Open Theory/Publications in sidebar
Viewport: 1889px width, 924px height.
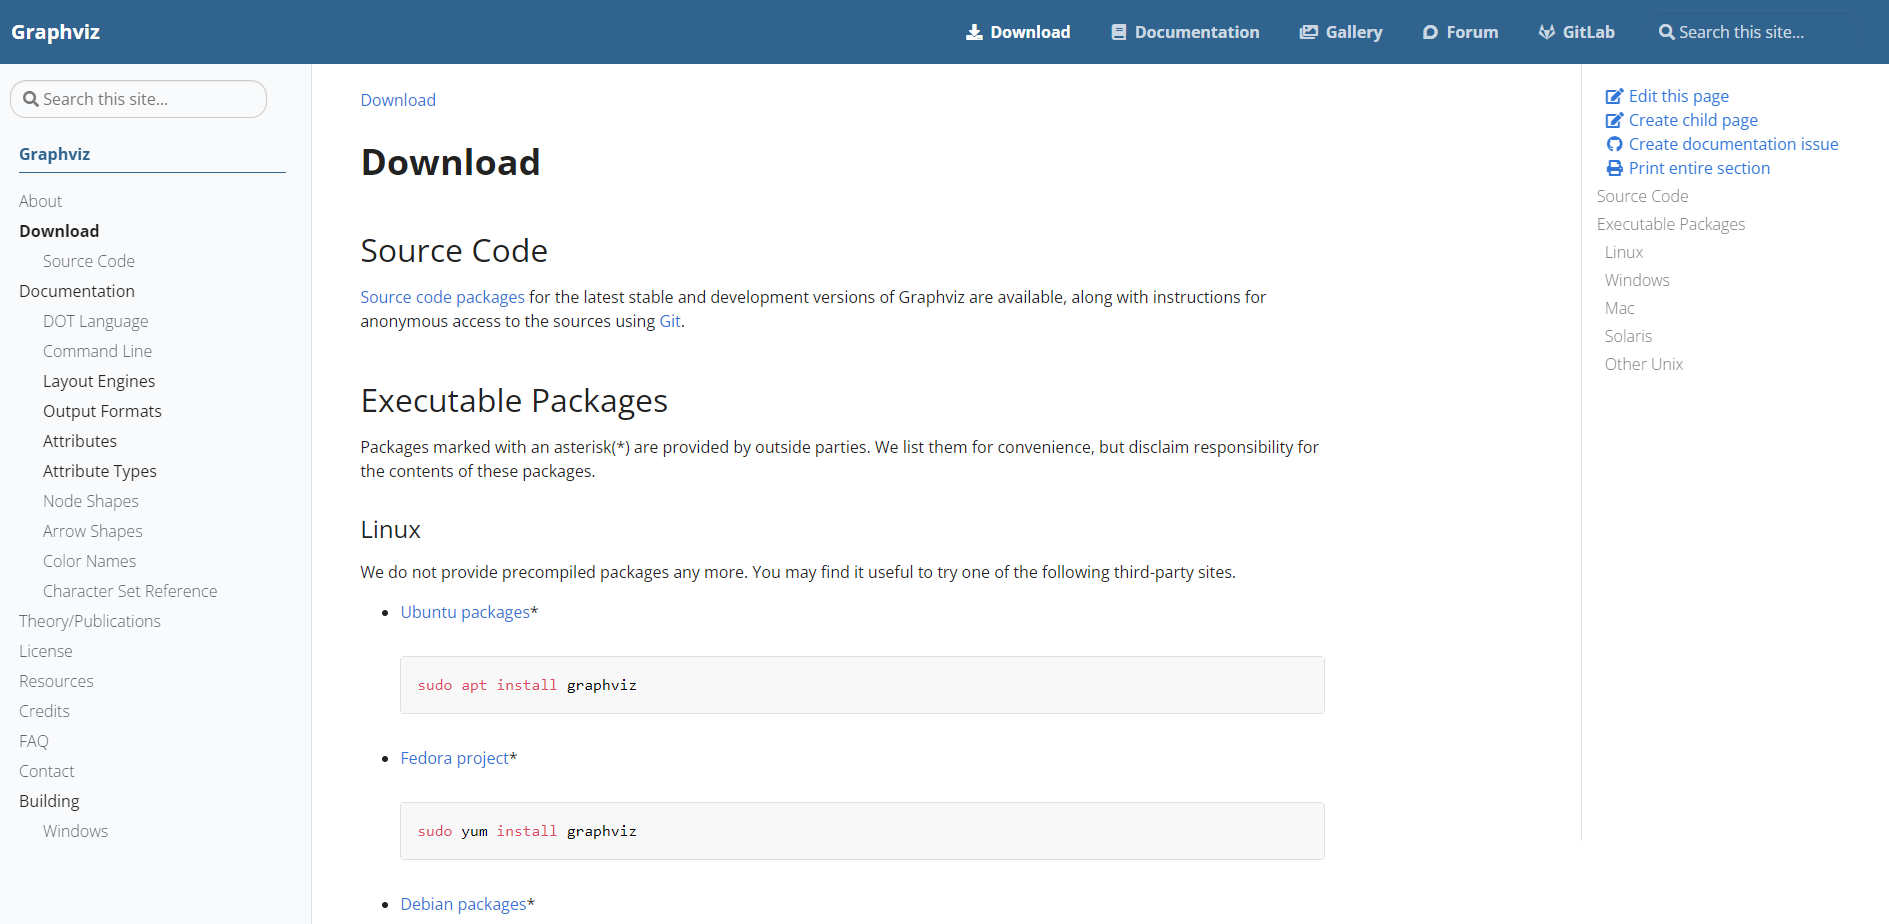pyautogui.click(x=90, y=621)
